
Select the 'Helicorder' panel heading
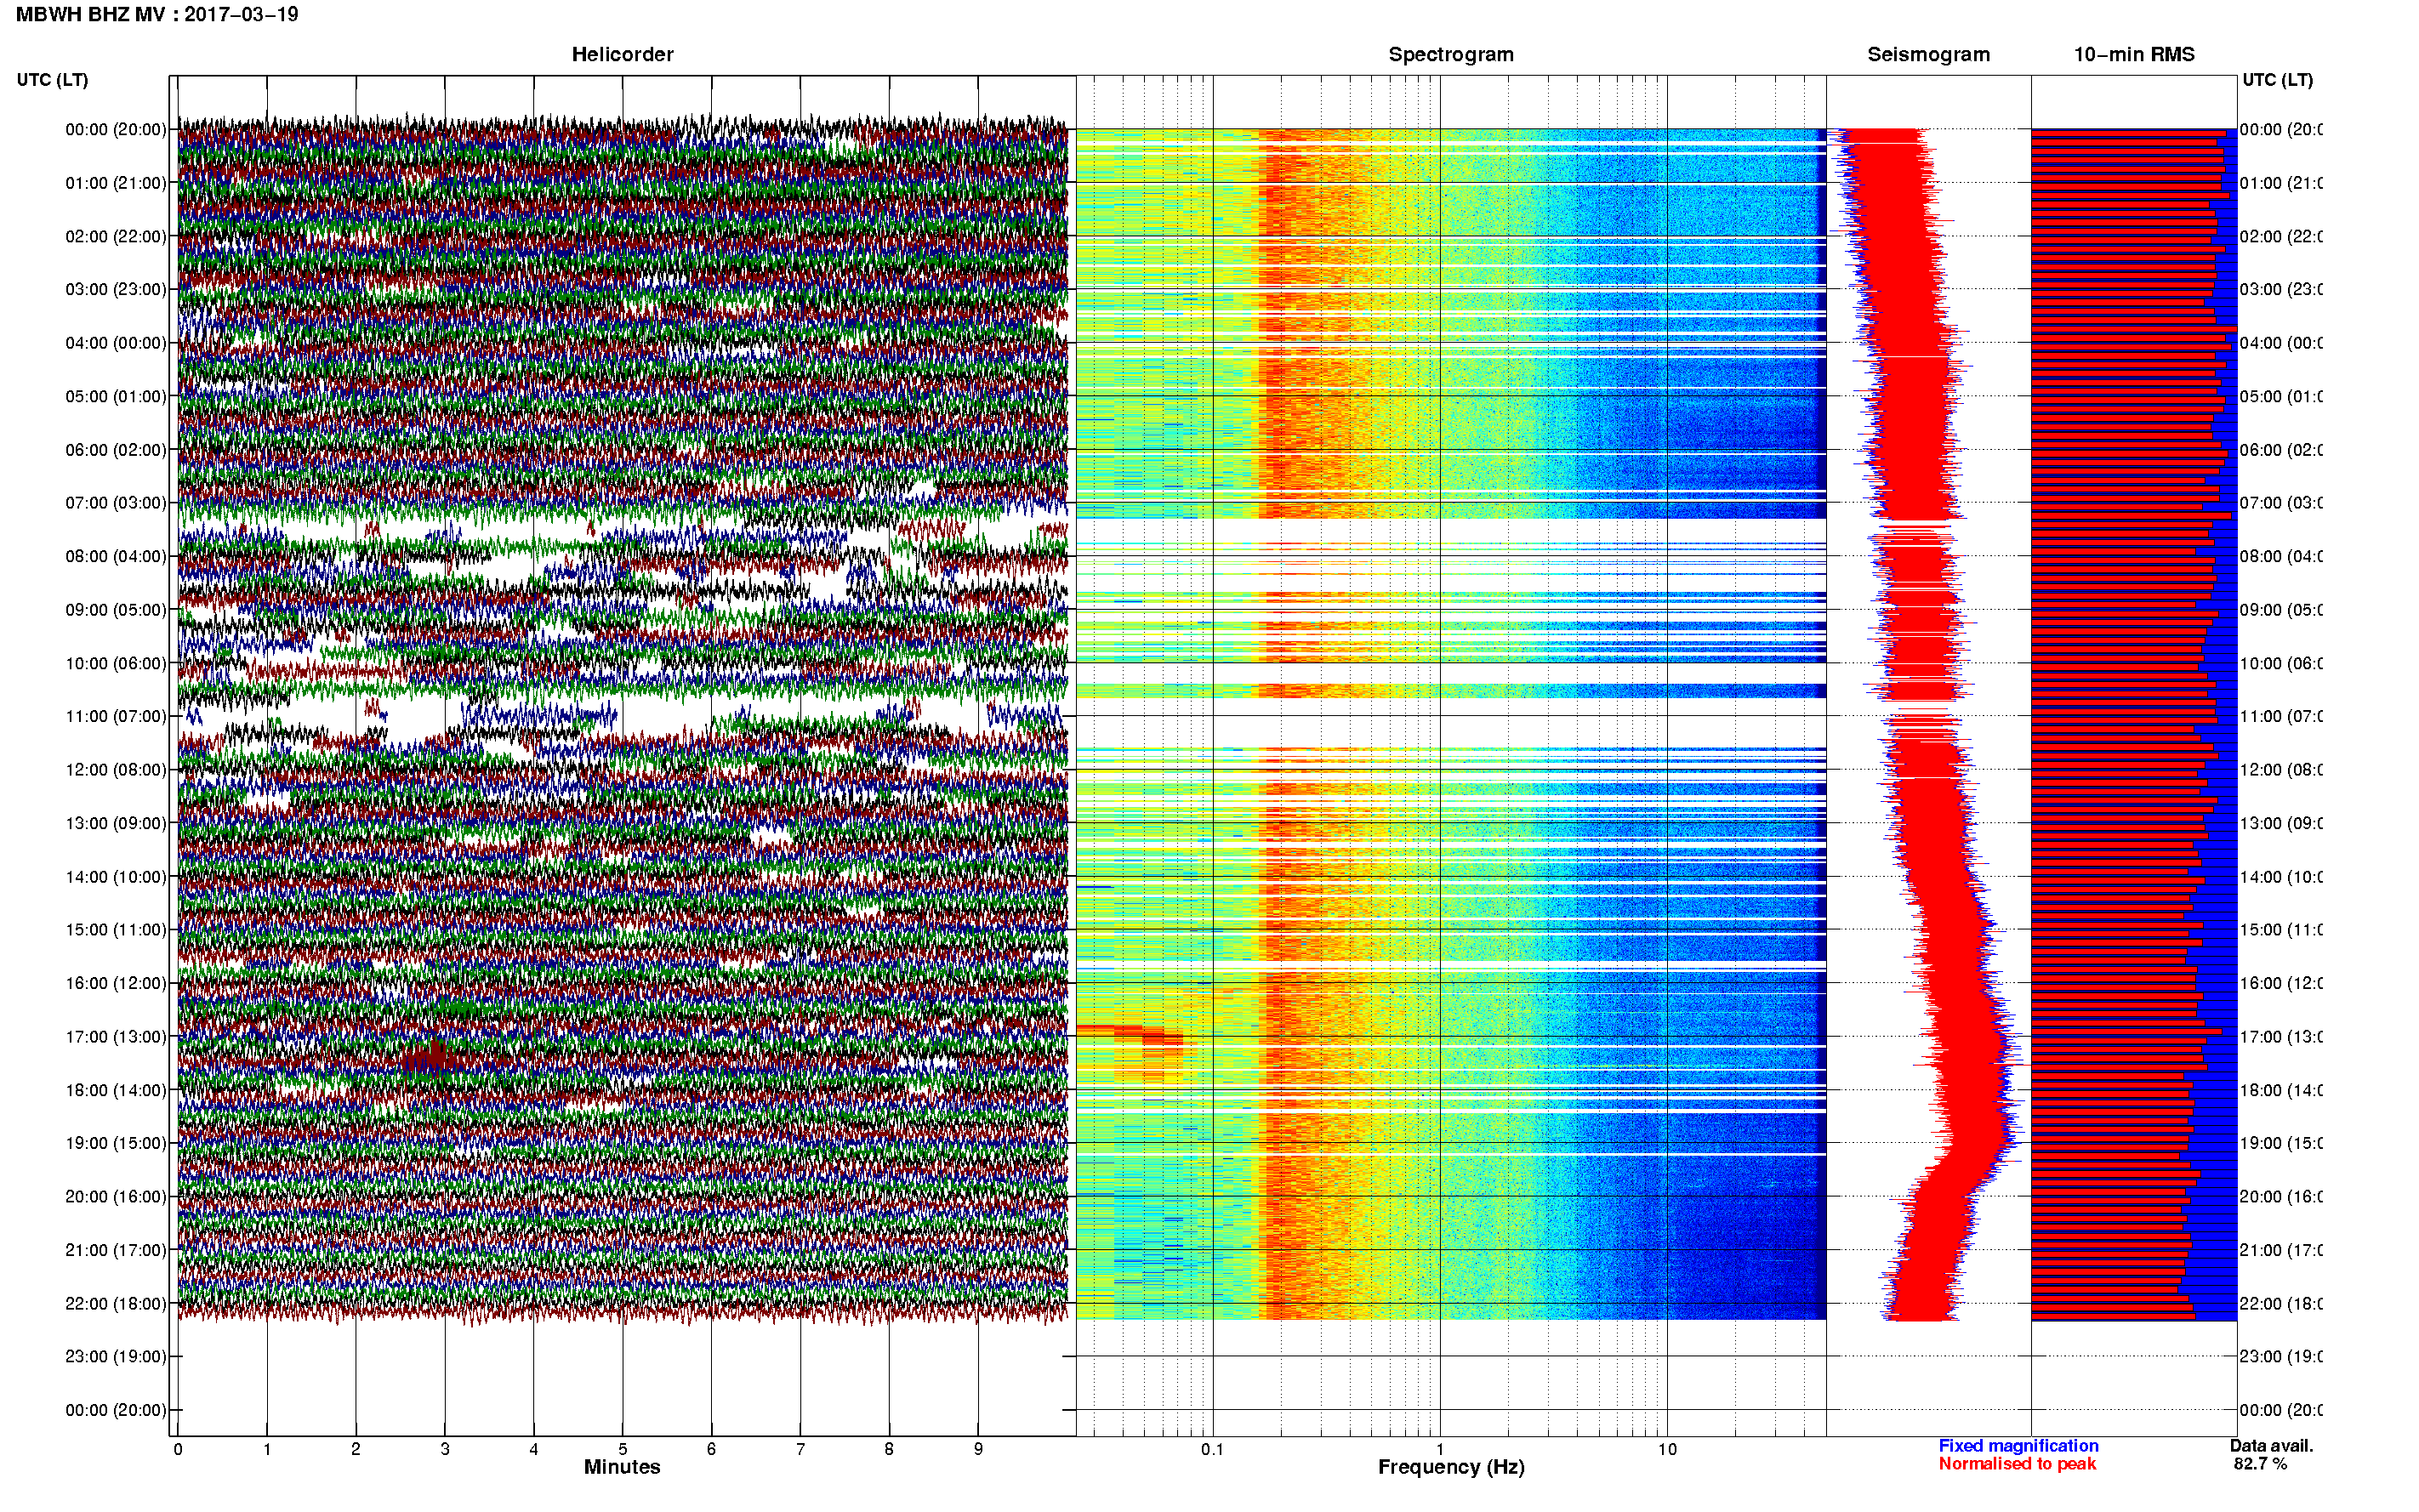tap(622, 54)
